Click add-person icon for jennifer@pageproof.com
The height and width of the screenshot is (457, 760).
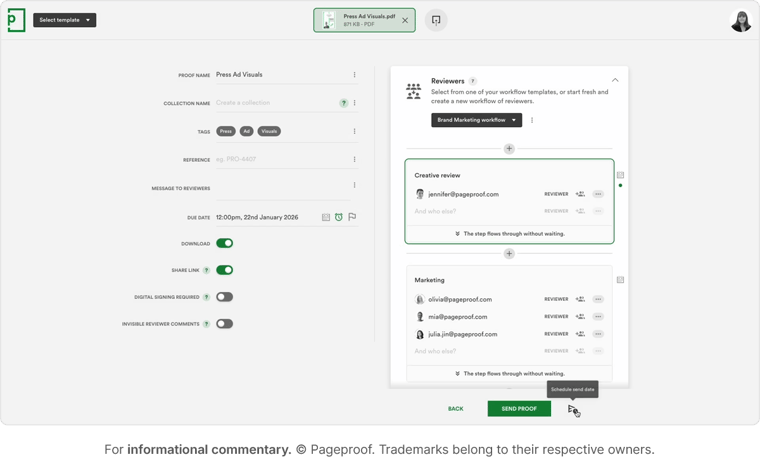point(580,194)
